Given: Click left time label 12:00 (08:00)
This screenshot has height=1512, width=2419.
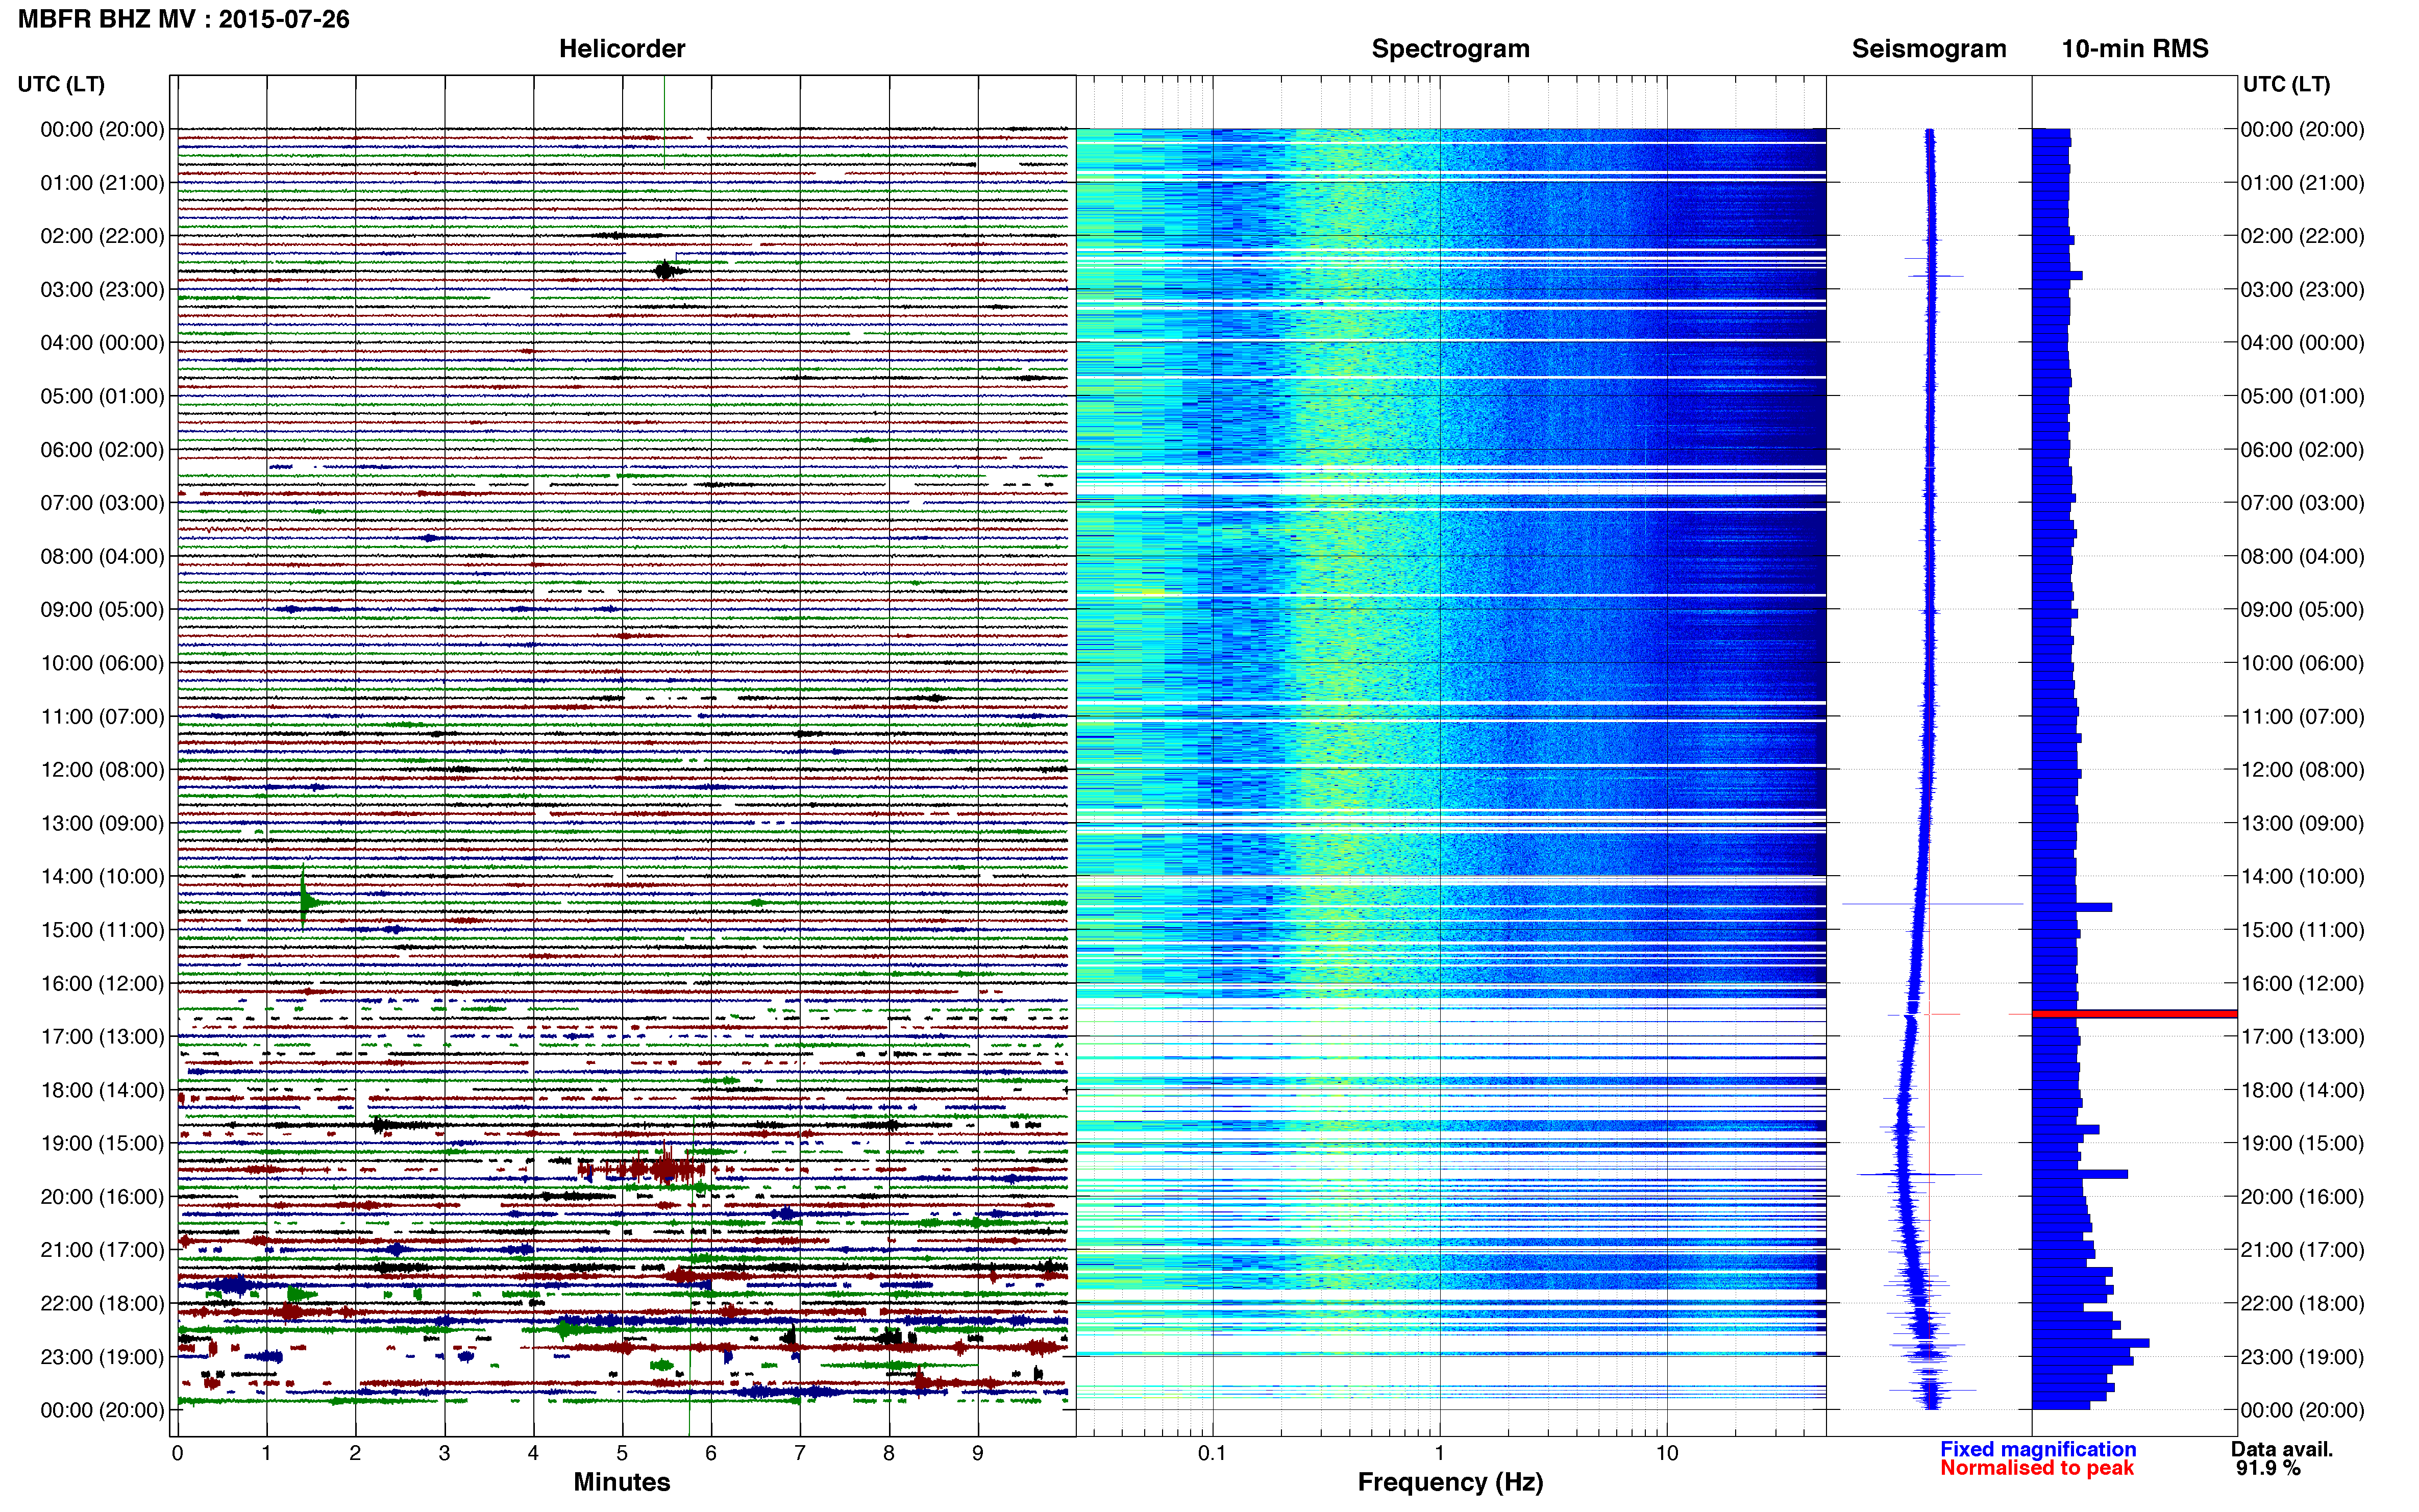Looking at the screenshot, I should point(102,770).
